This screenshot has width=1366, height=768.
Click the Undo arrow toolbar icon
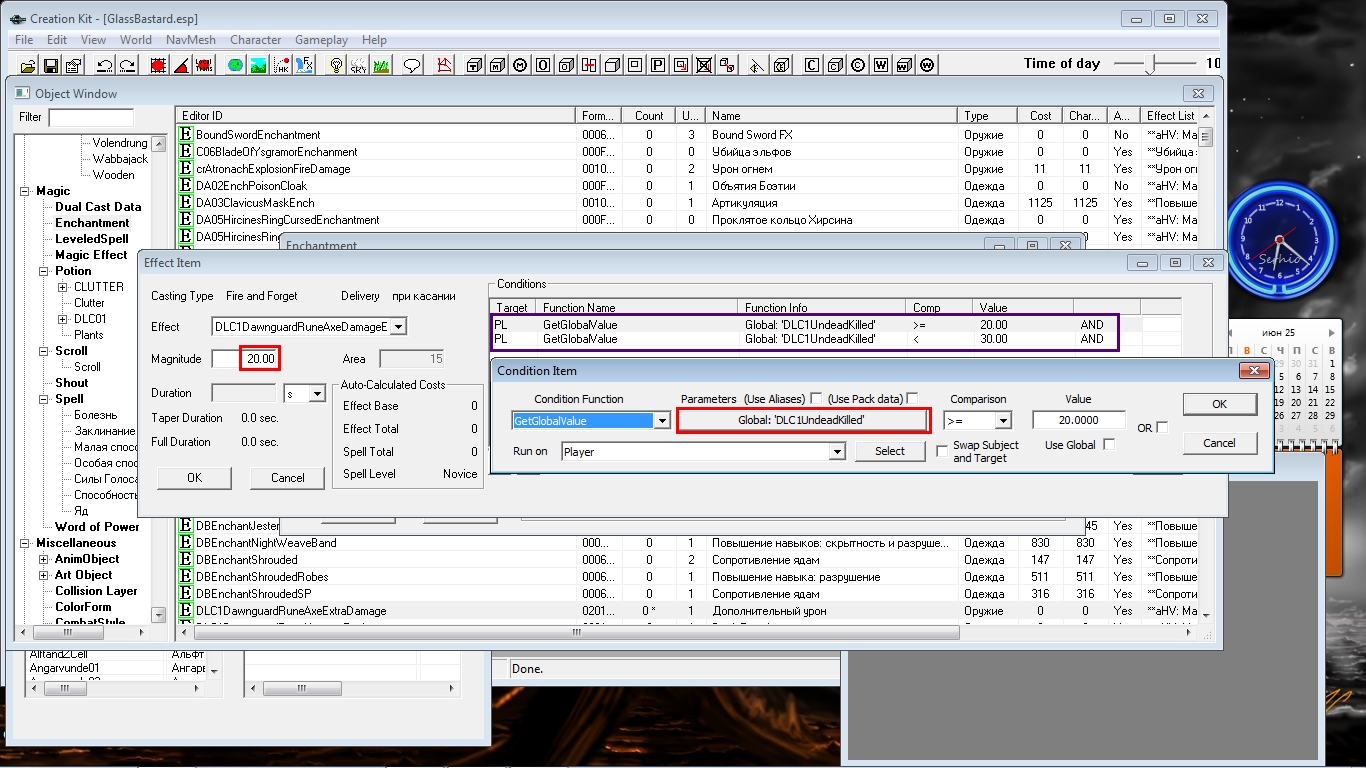[104, 66]
